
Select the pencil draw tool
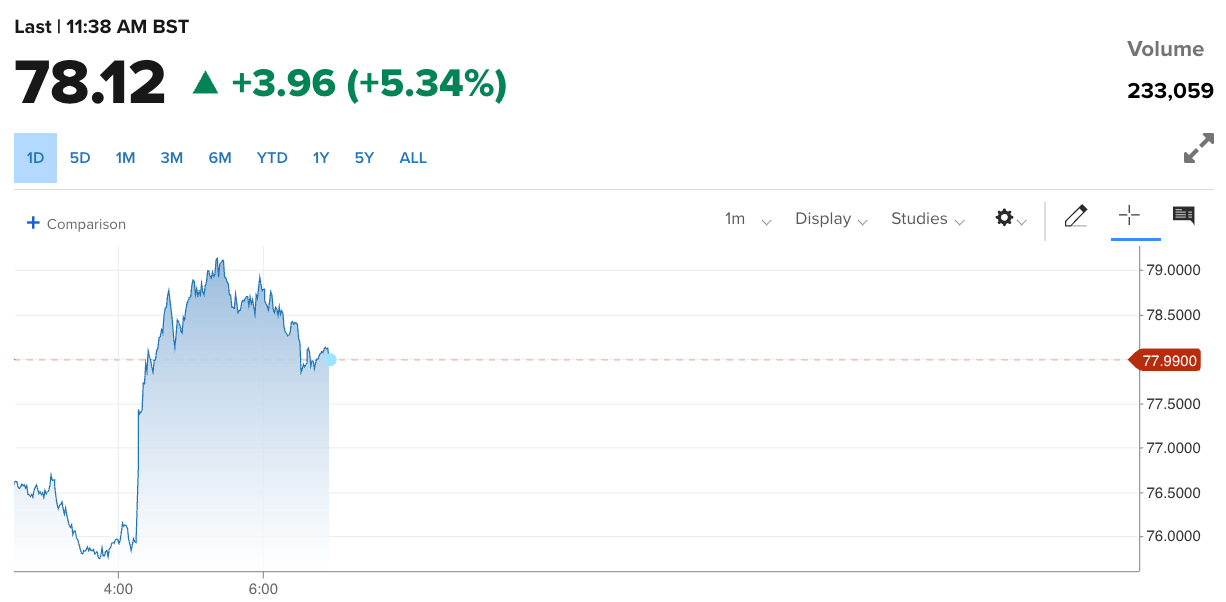click(1076, 216)
